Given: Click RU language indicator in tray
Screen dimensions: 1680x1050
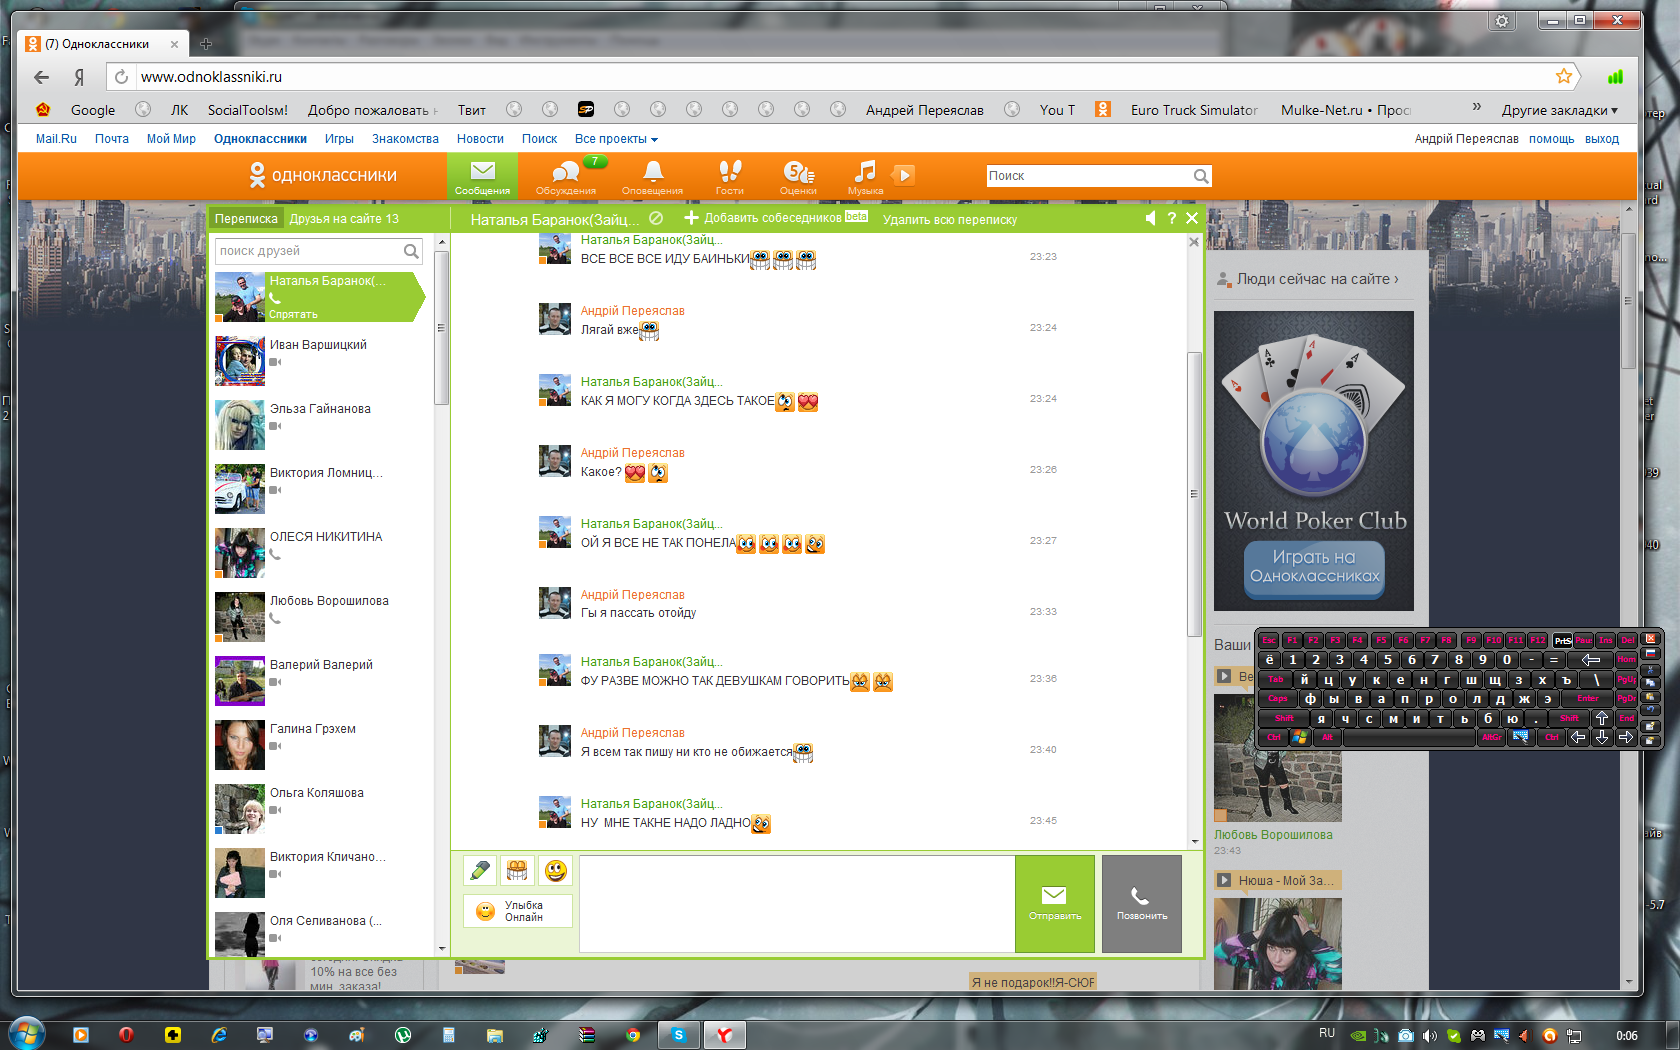Looking at the screenshot, I should [1326, 1033].
